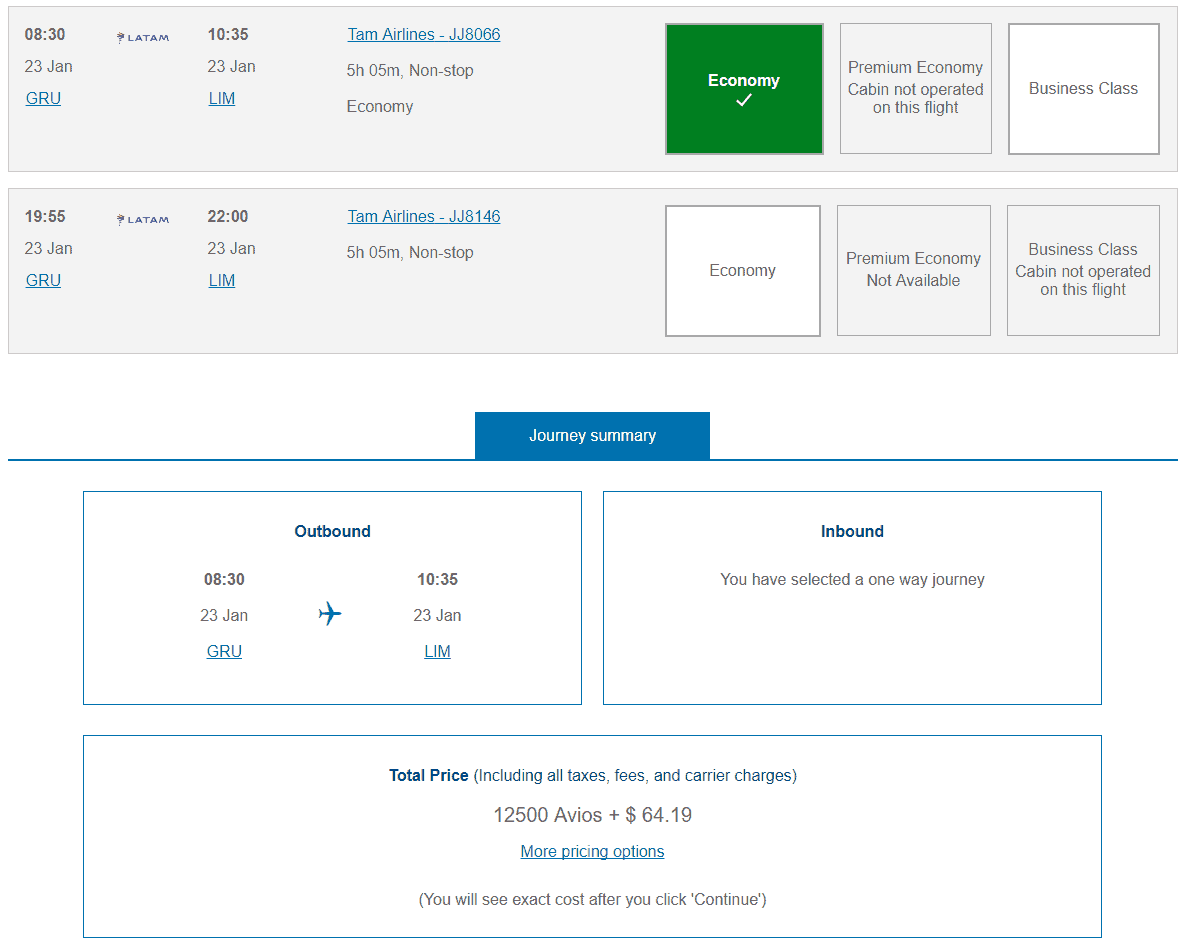Click GRU link on the 08:30 flight
This screenshot has width=1186, height=947.
click(x=43, y=99)
